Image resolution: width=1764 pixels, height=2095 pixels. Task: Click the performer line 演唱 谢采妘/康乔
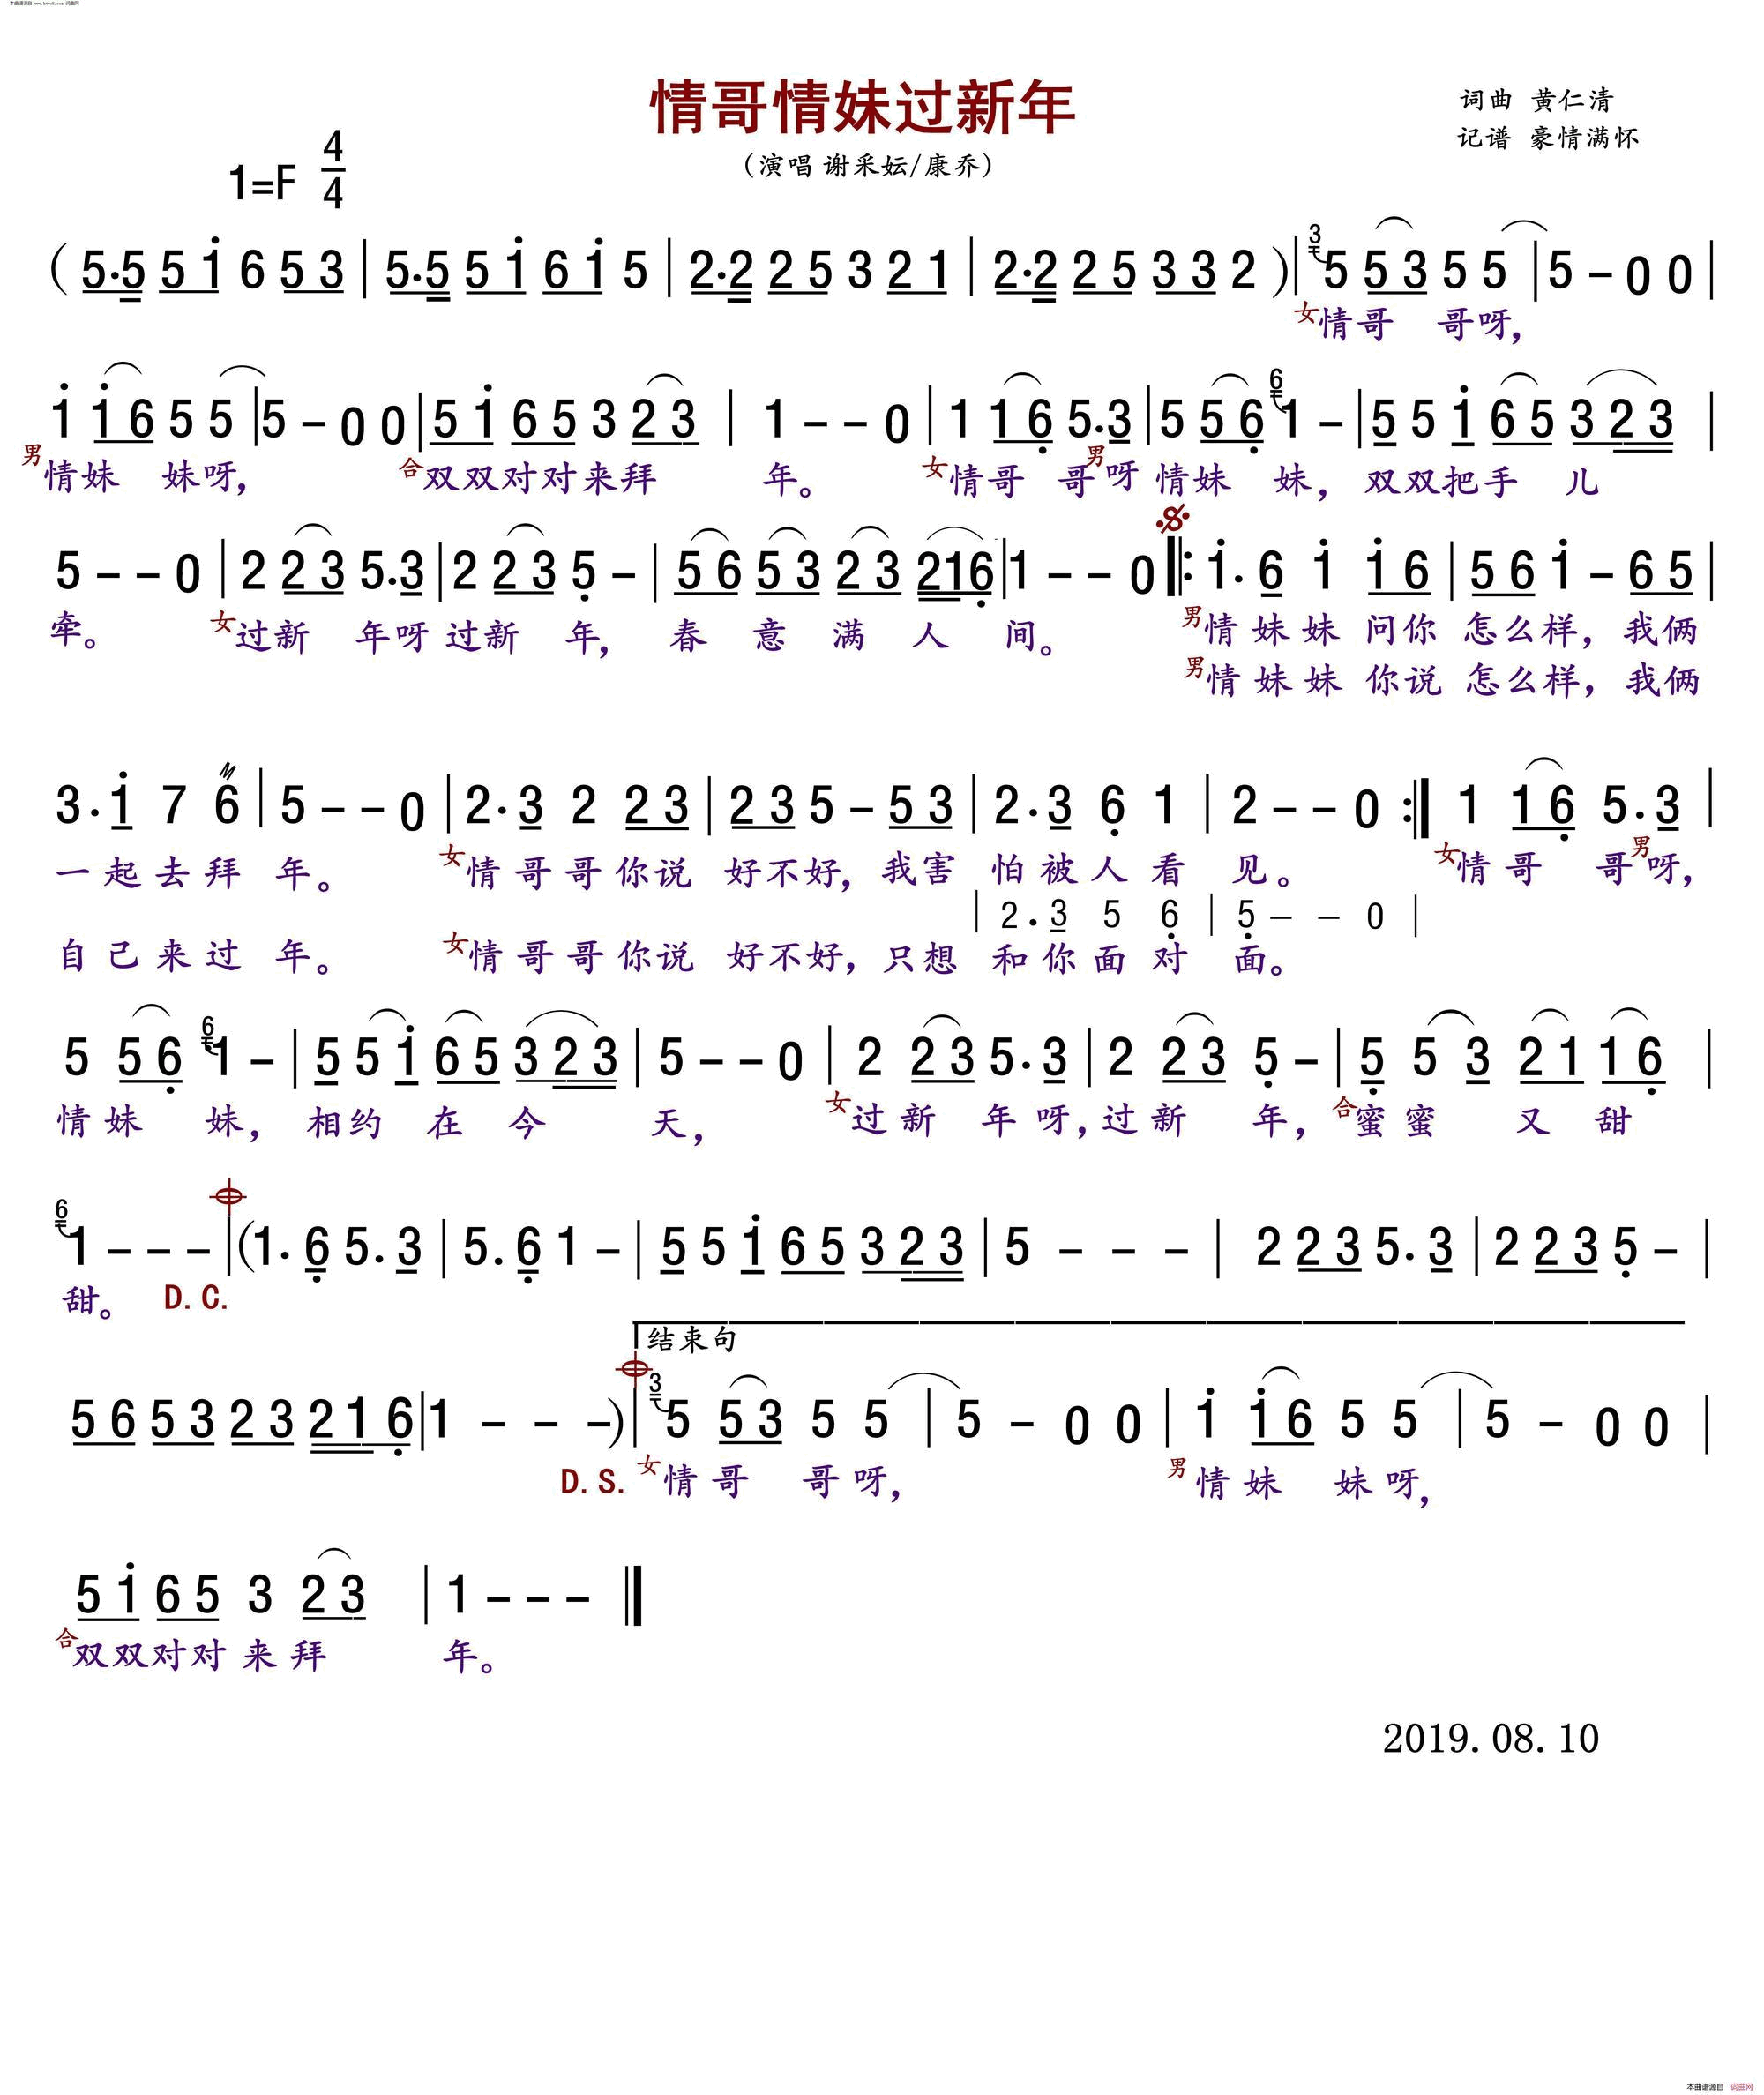coord(868,165)
